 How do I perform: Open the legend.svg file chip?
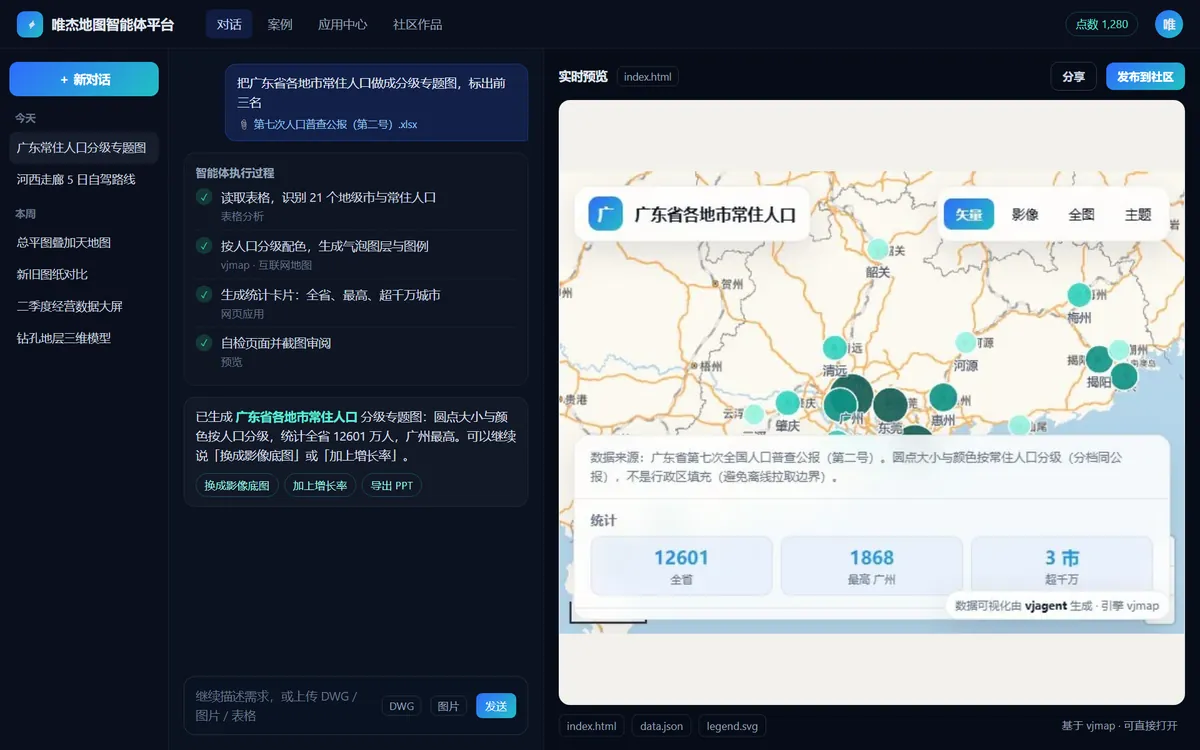732,726
